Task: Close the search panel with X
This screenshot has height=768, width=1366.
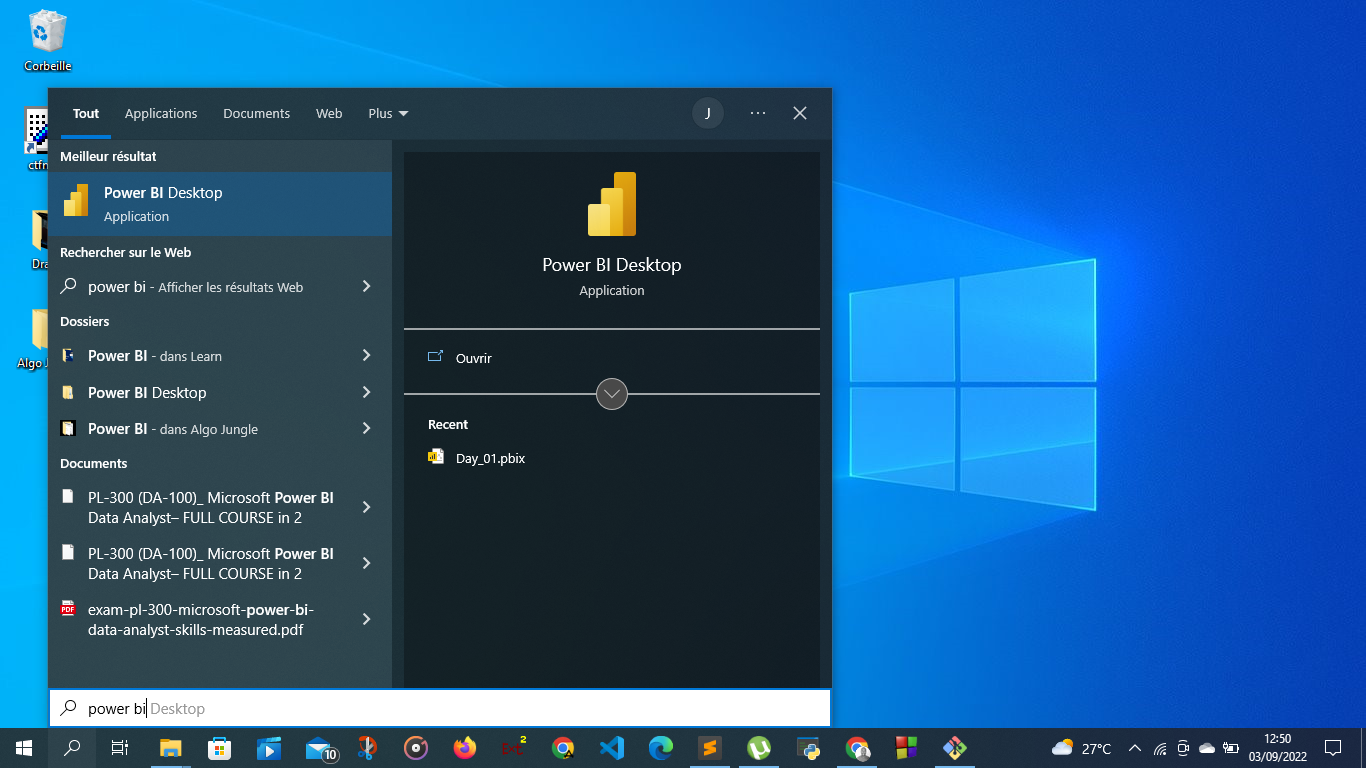Action: coord(800,113)
